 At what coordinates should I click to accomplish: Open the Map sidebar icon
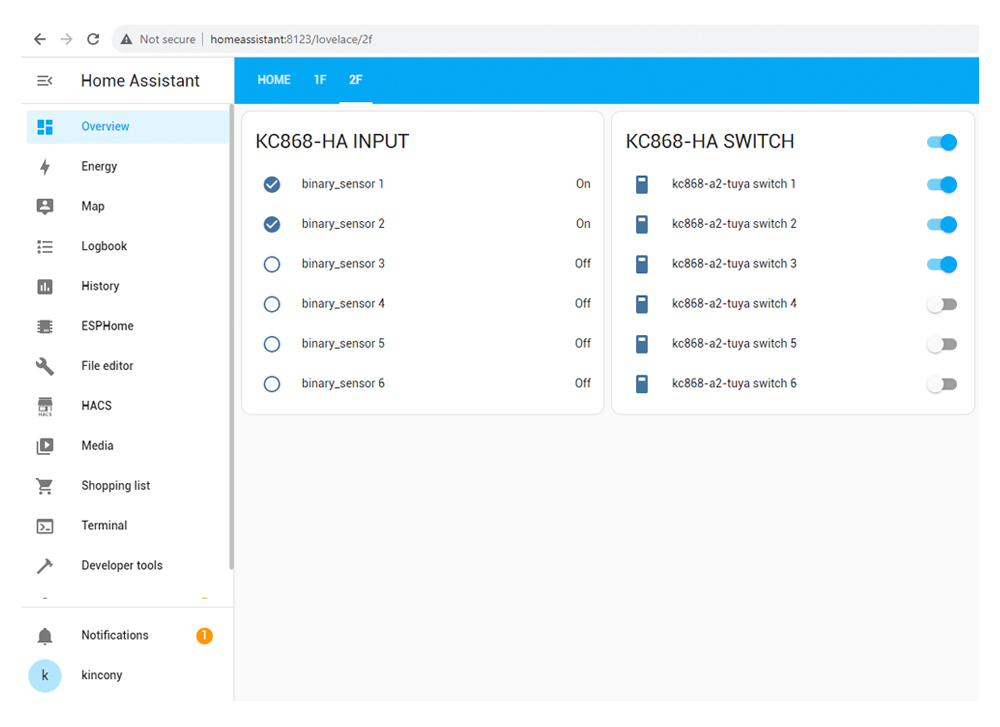pos(45,207)
